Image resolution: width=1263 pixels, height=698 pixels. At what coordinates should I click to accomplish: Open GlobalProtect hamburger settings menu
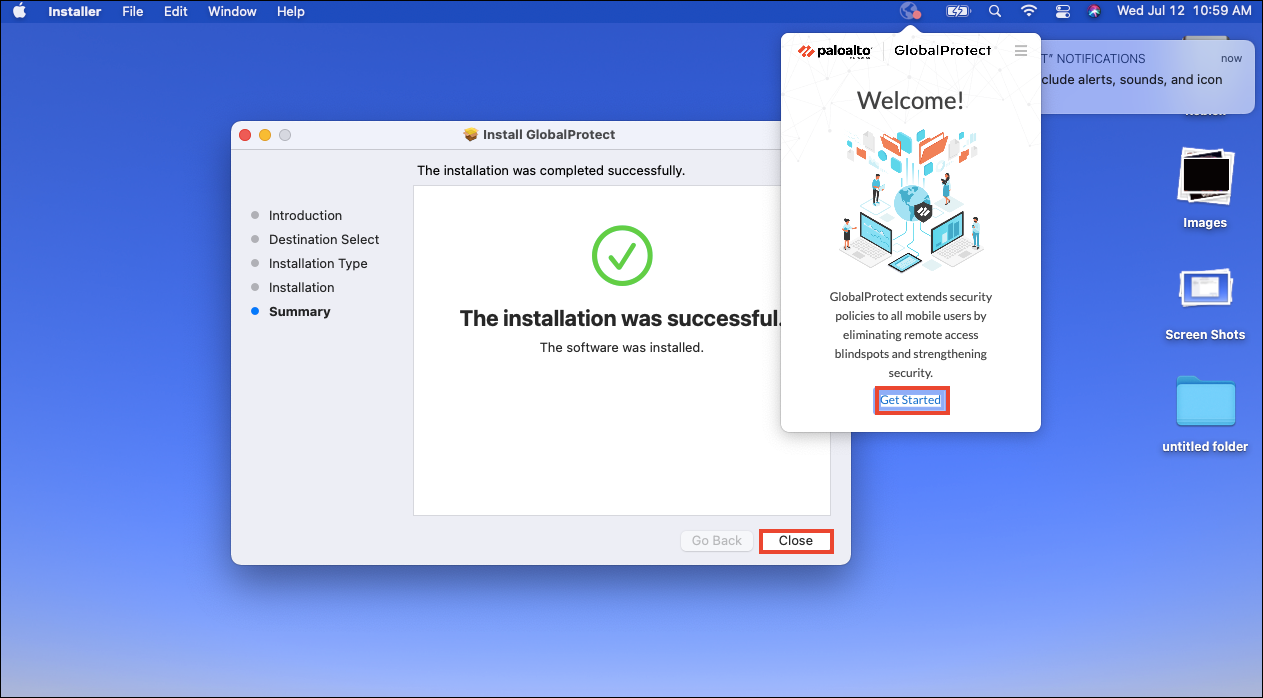click(x=1020, y=50)
